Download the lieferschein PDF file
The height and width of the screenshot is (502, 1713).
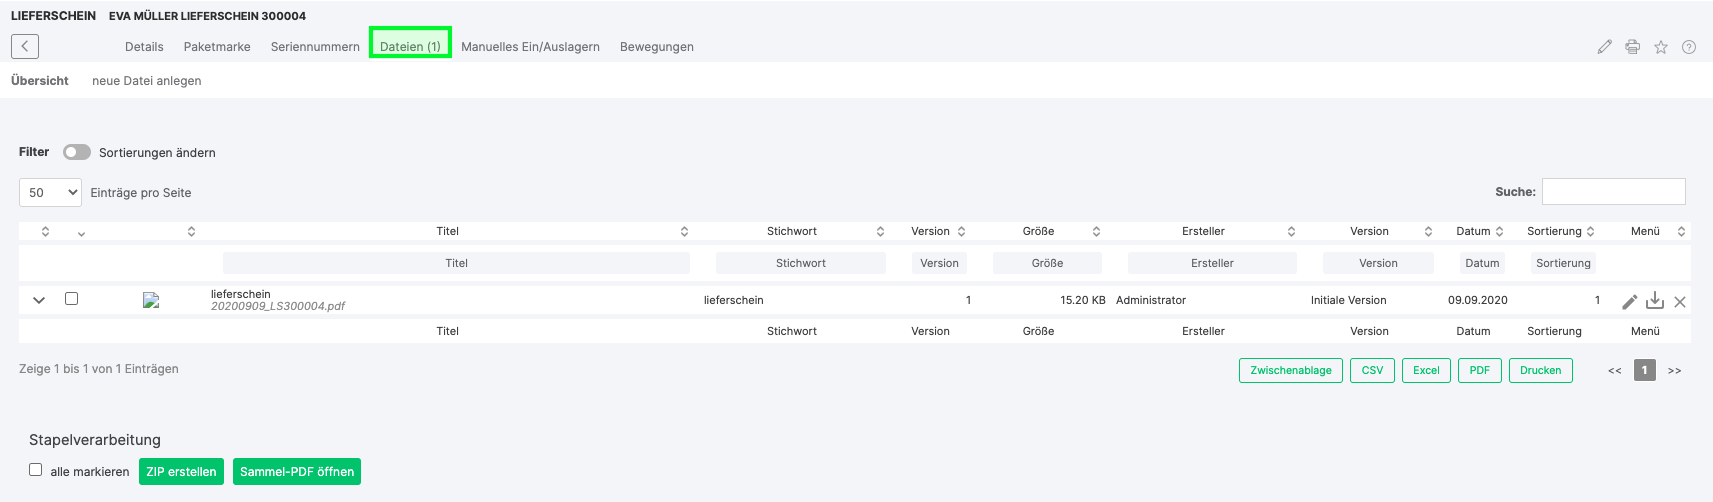(1655, 301)
